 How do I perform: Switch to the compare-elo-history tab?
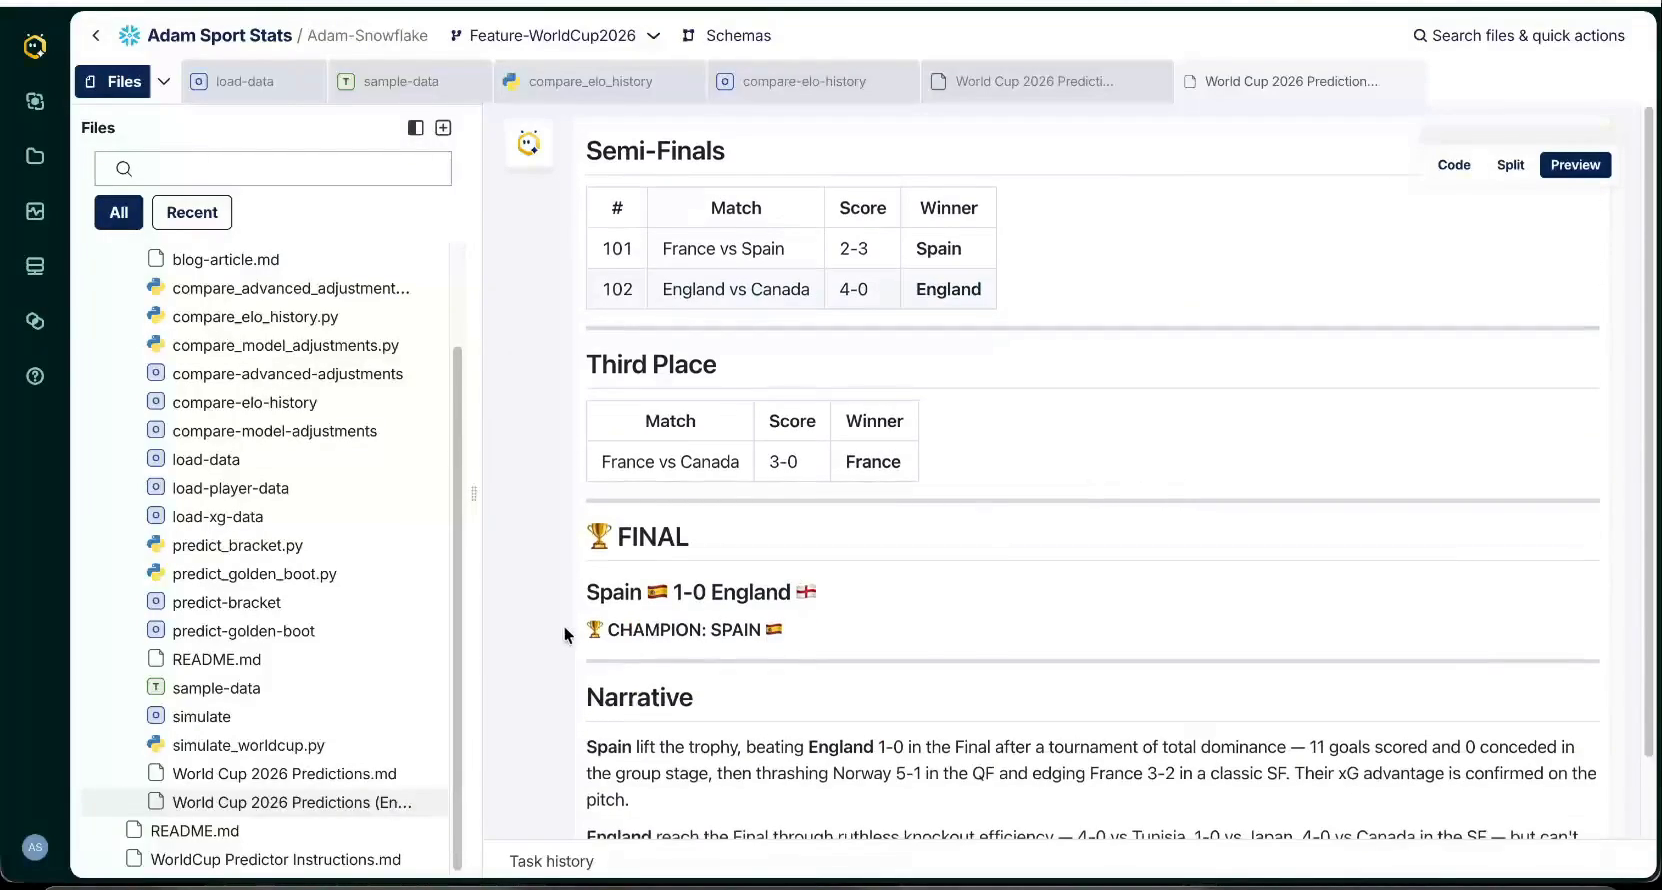click(814, 82)
